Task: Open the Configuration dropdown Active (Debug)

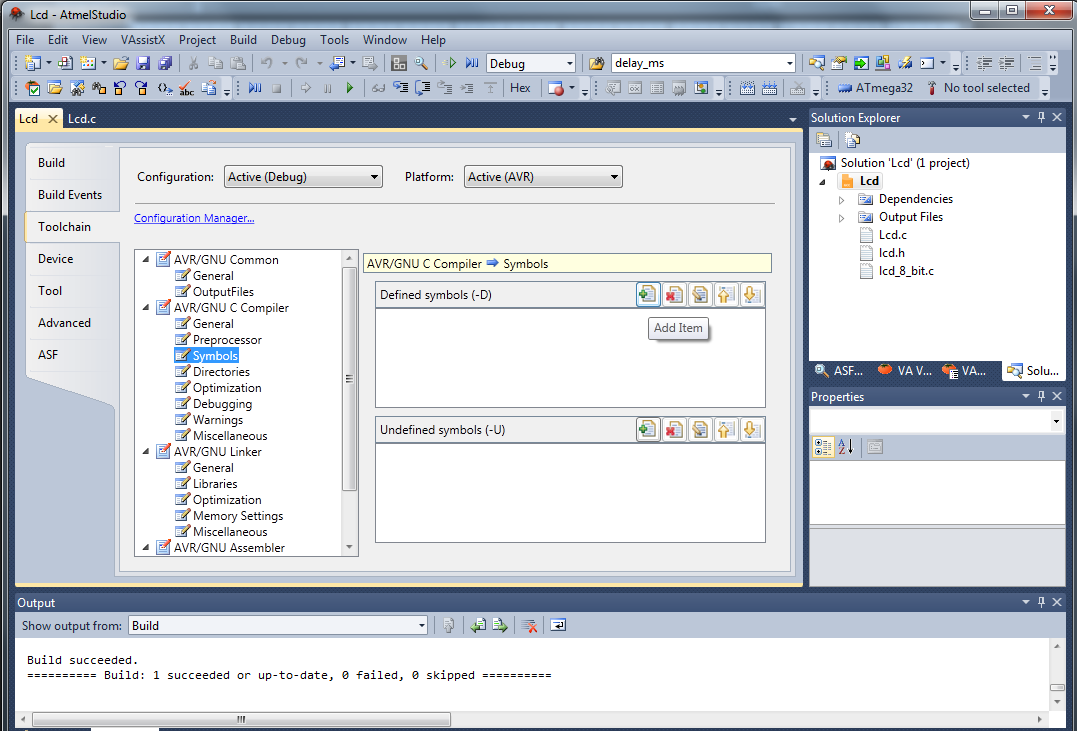Action: click(x=303, y=177)
